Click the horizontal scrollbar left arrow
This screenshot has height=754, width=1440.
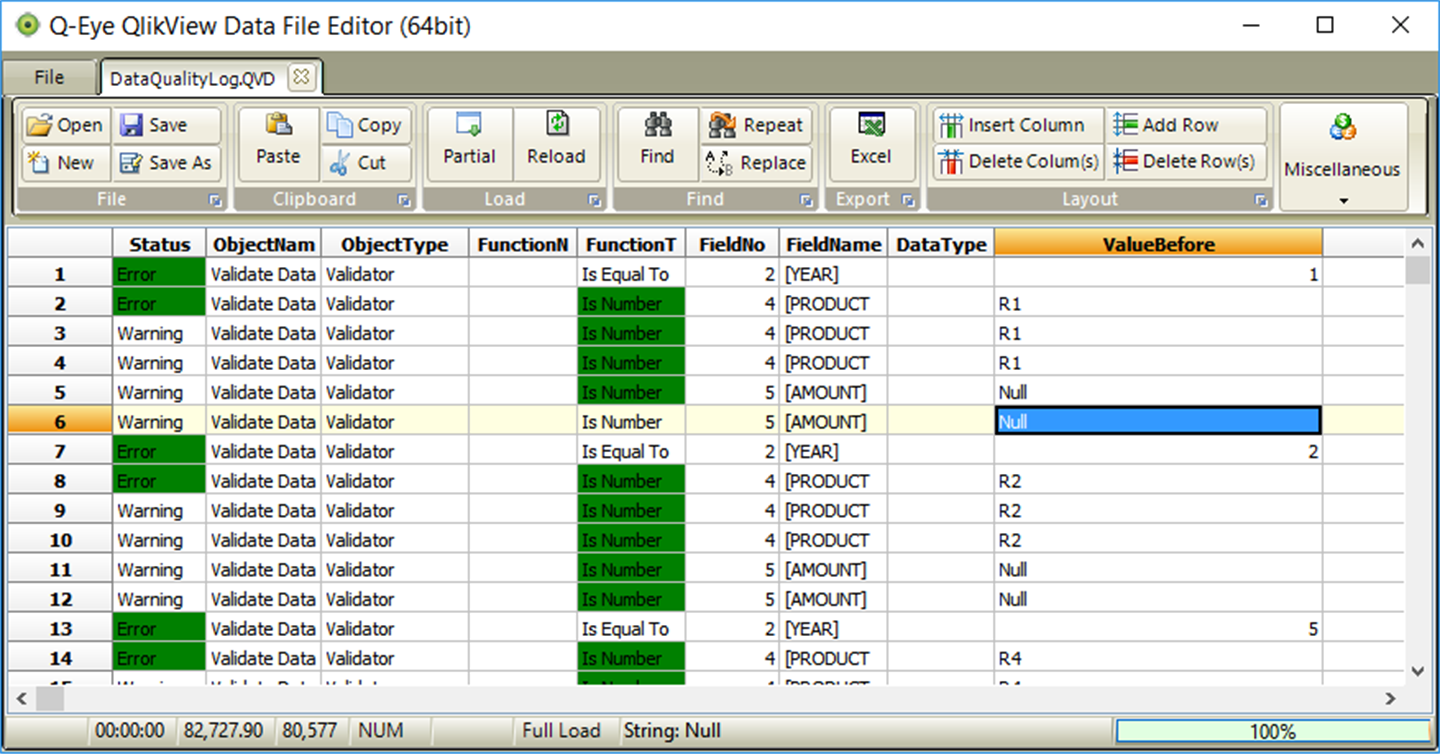tap(21, 698)
